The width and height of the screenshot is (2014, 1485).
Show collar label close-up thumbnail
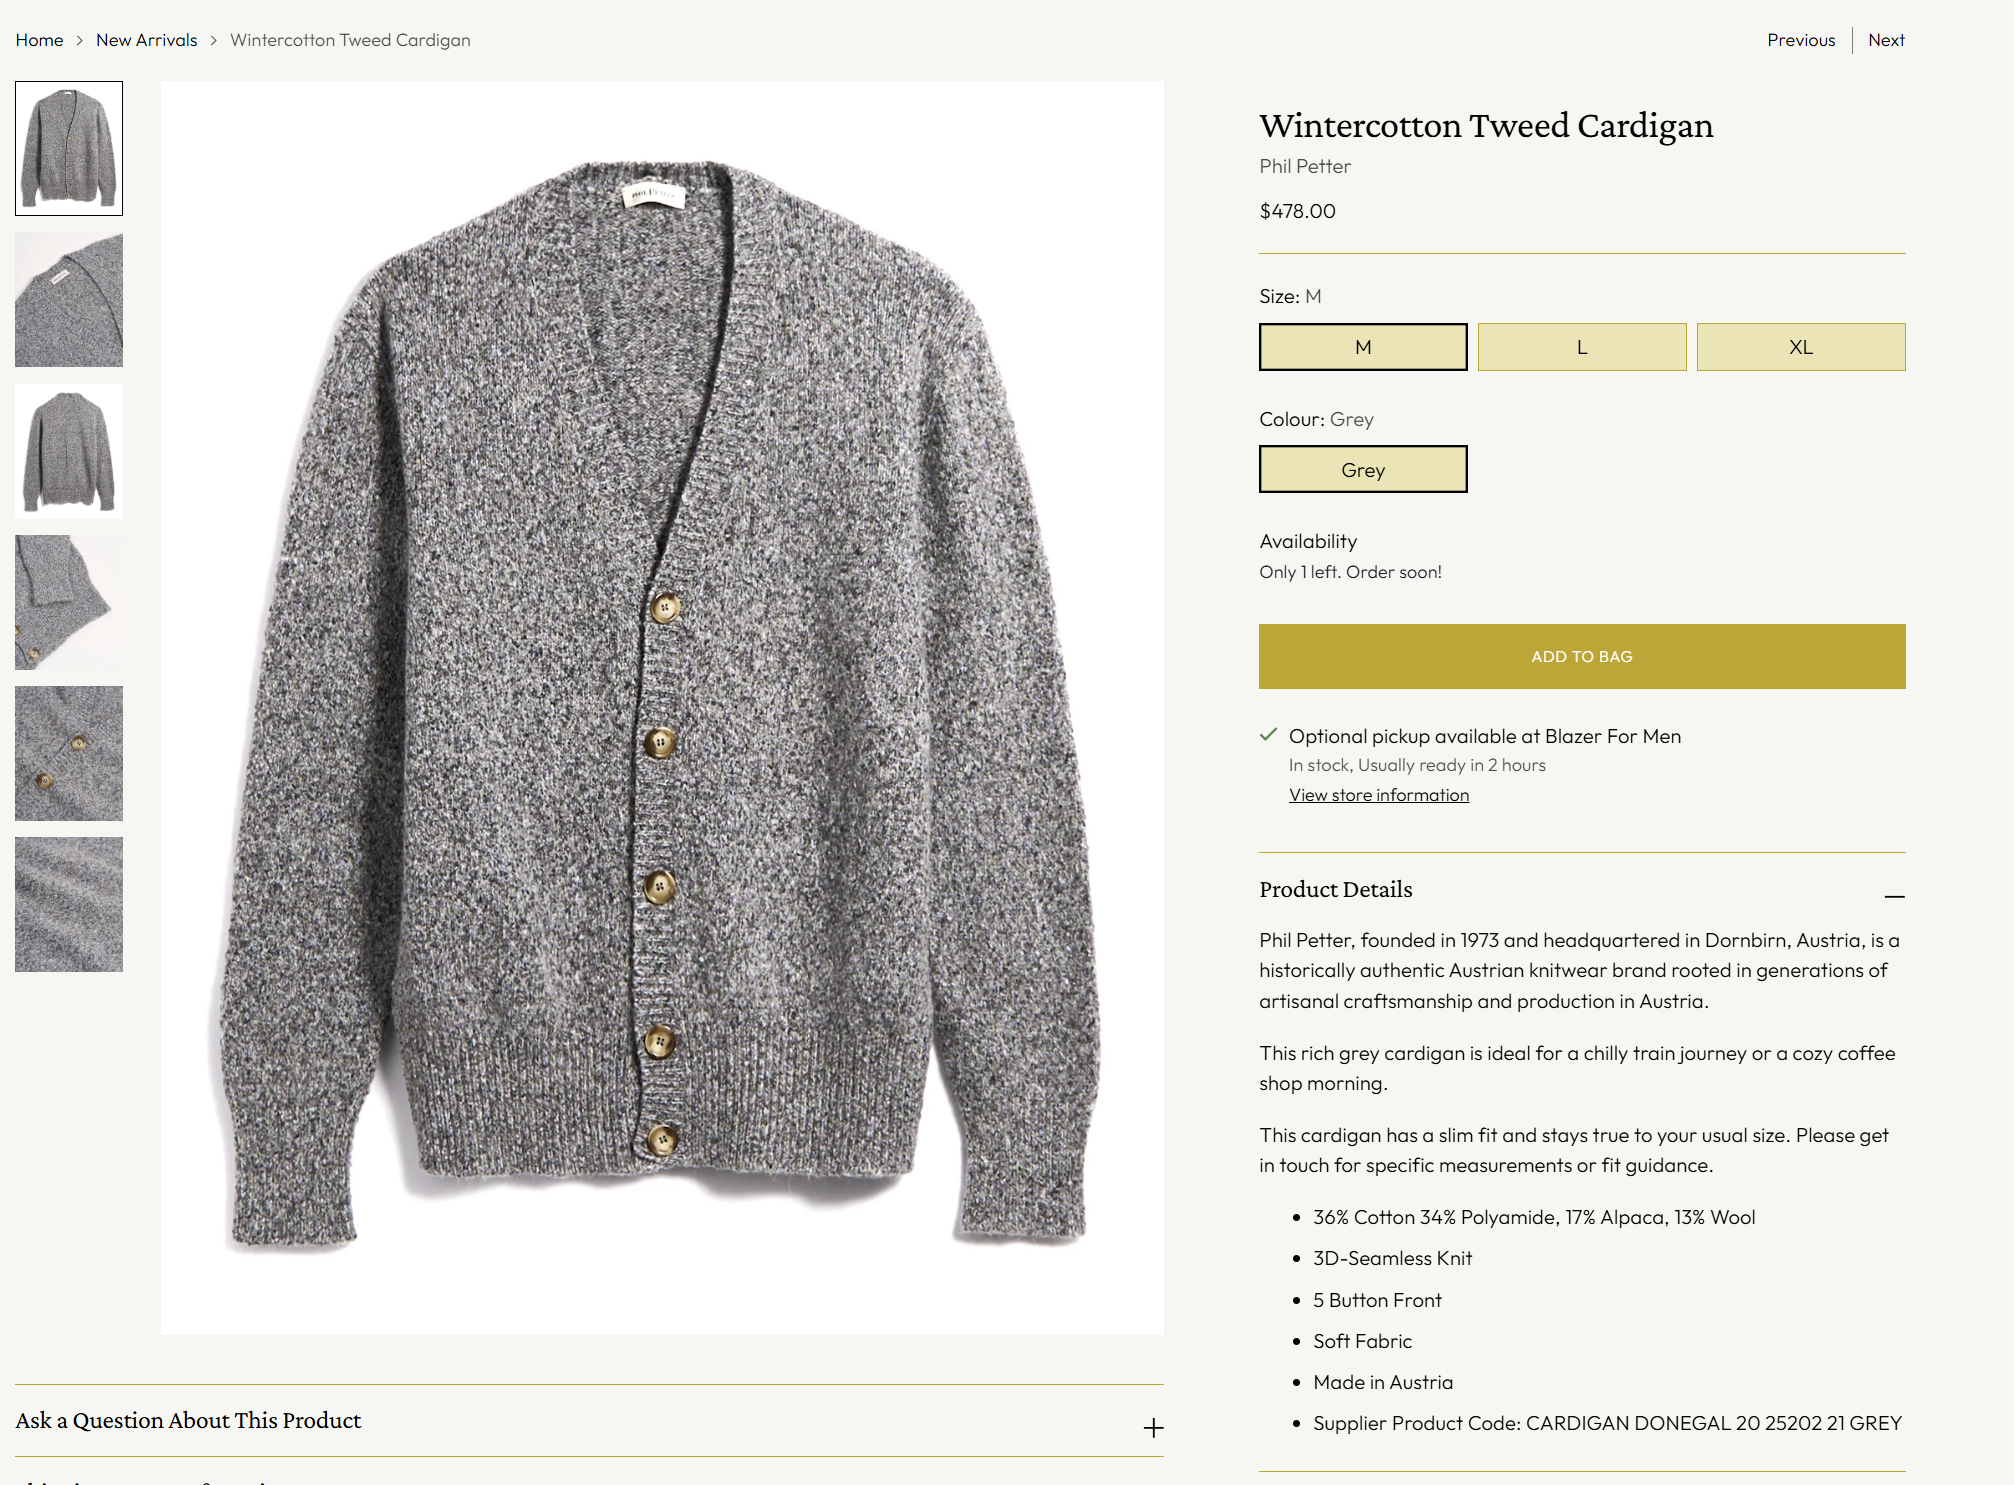pyautogui.click(x=69, y=300)
